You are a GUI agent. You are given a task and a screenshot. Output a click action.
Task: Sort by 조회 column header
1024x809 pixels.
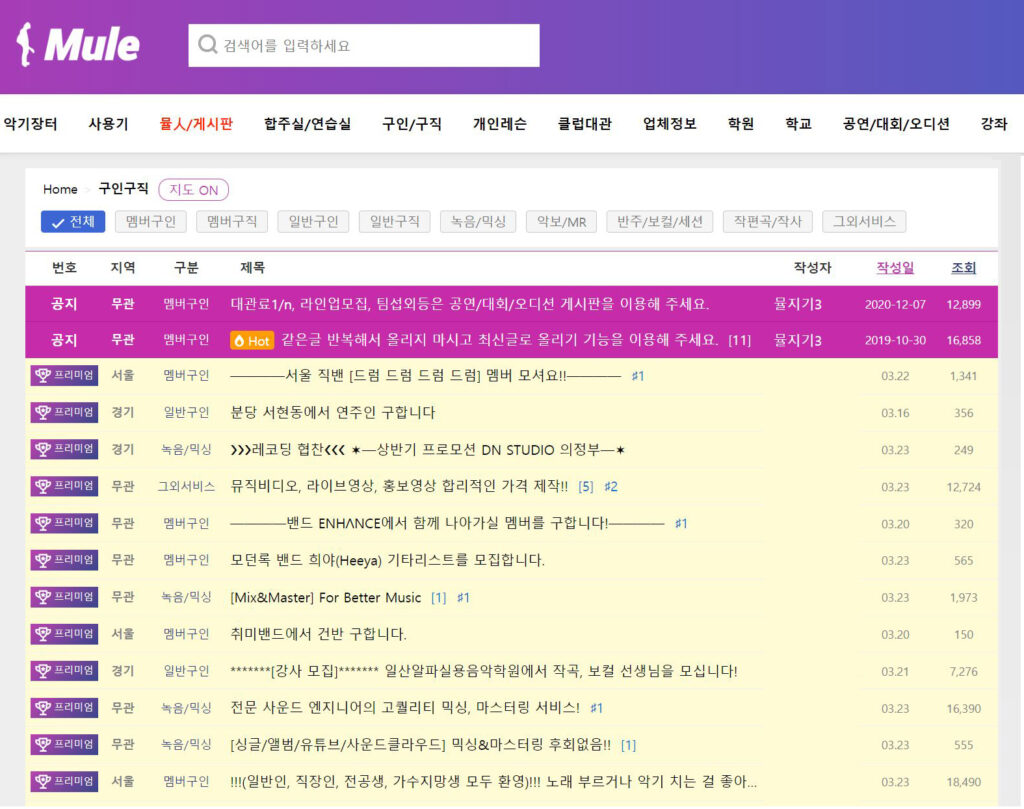pyautogui.click(x=963, y=268)
